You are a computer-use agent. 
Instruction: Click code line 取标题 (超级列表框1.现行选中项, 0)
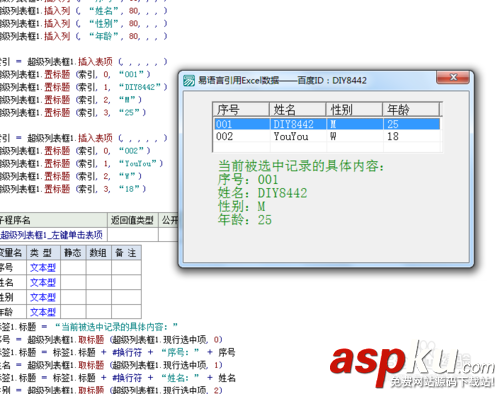click(x=111, y=340)
